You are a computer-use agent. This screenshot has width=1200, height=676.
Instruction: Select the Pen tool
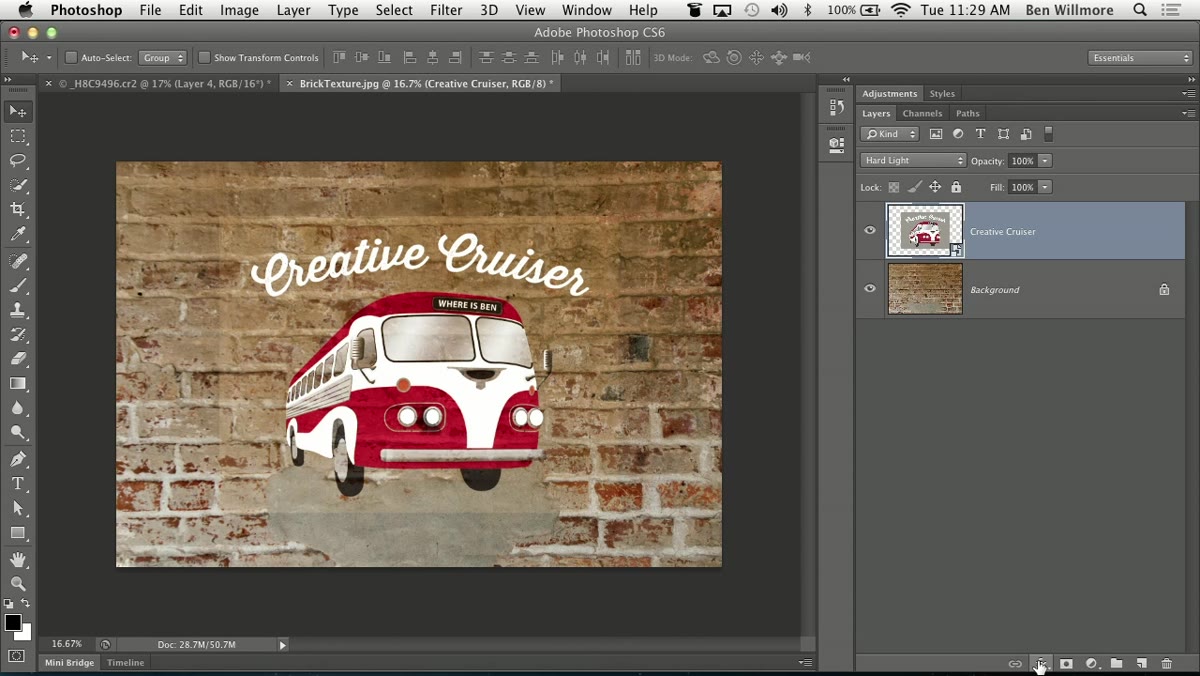(x=18, y=459)
